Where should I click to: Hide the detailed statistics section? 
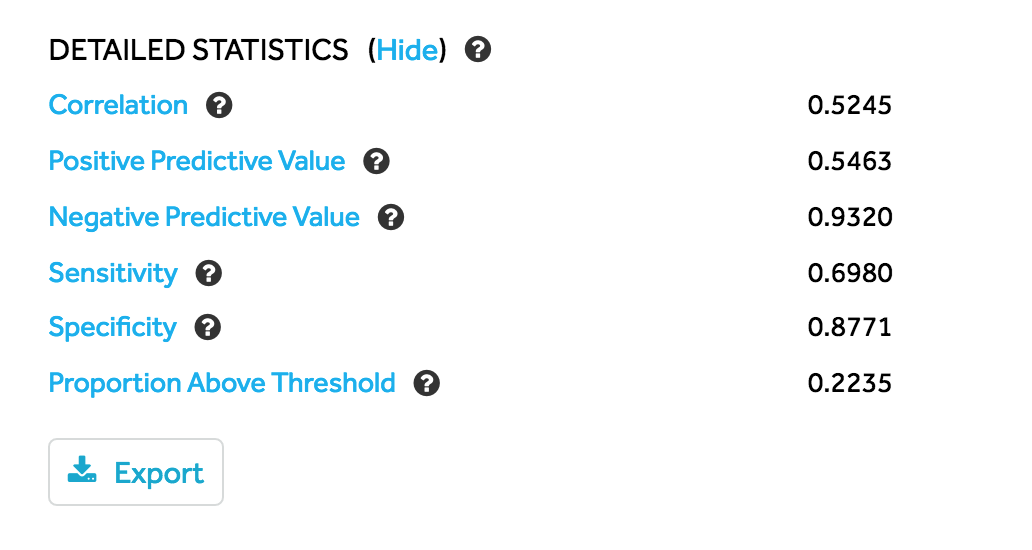click(x=407, y=49)
